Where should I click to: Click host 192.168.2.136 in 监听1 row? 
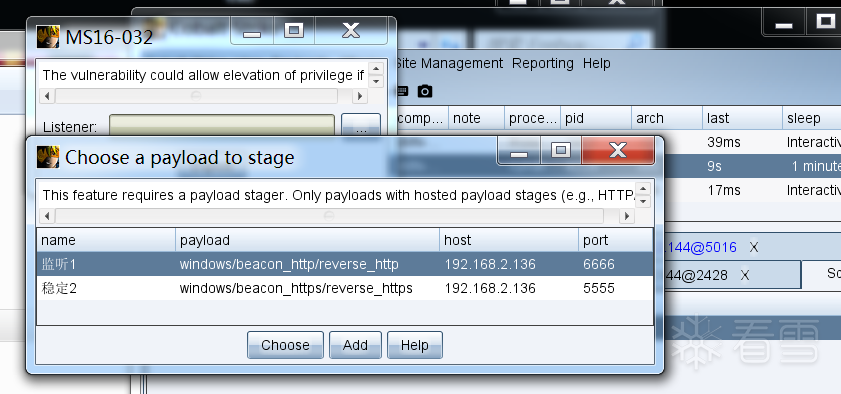490,264
